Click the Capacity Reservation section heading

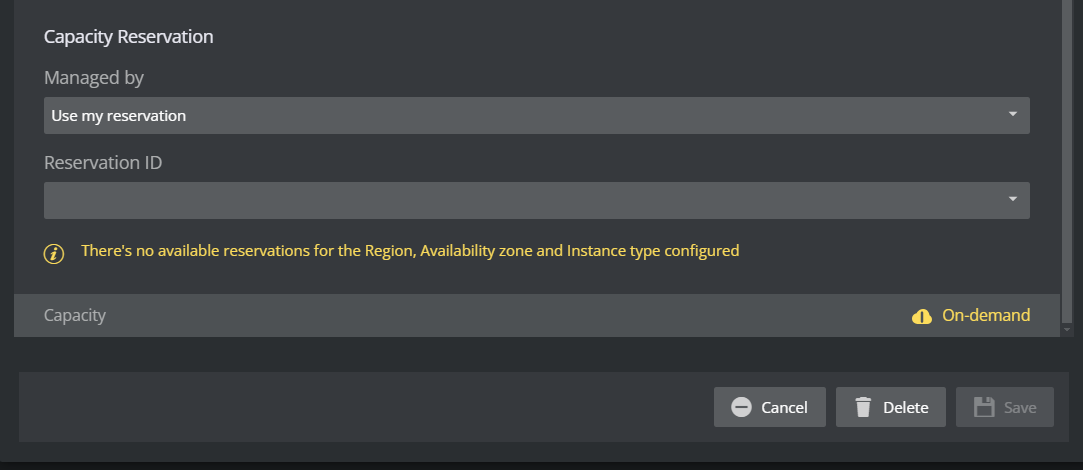tap(129, 37)
